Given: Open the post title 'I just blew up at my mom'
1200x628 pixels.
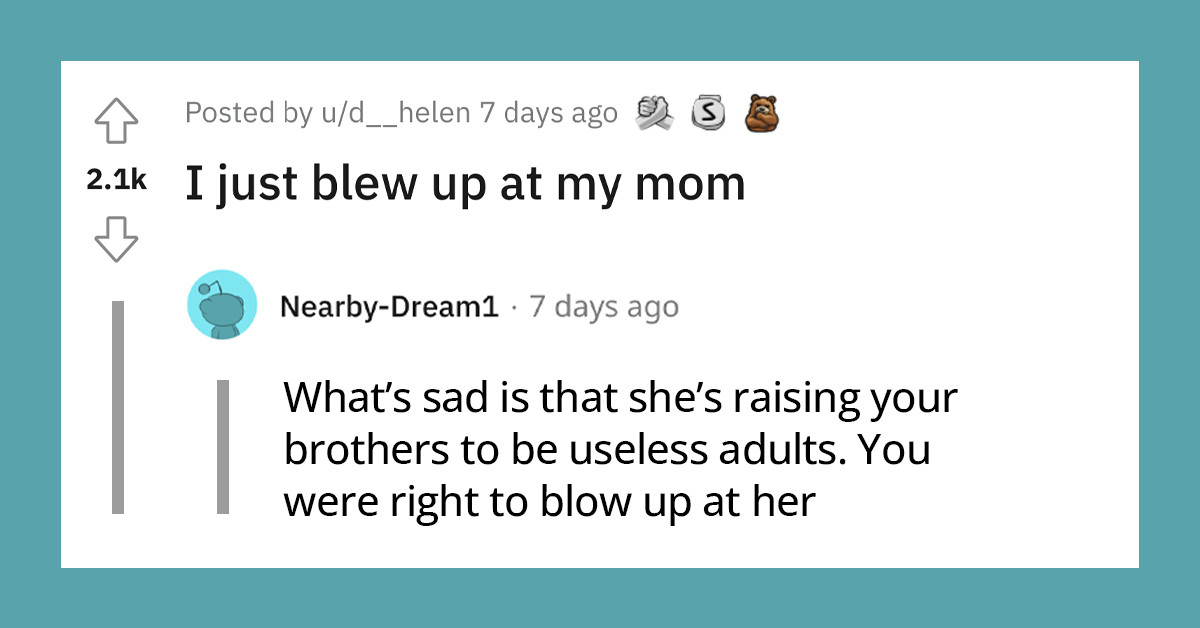Looking at the screenshot, I should [463, 183].
